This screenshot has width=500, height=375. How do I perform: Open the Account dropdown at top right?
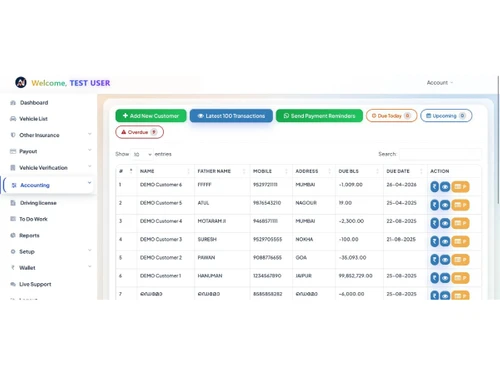click(440, 83)
